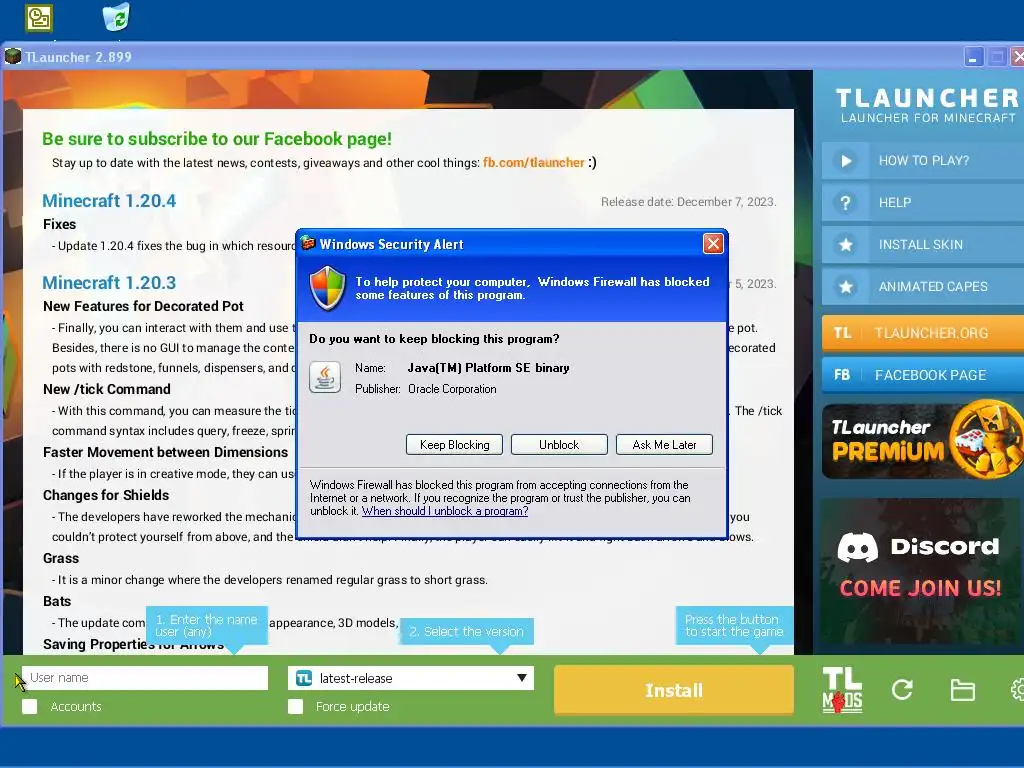
Task: Click the yellow Install button
Action: 674,690
